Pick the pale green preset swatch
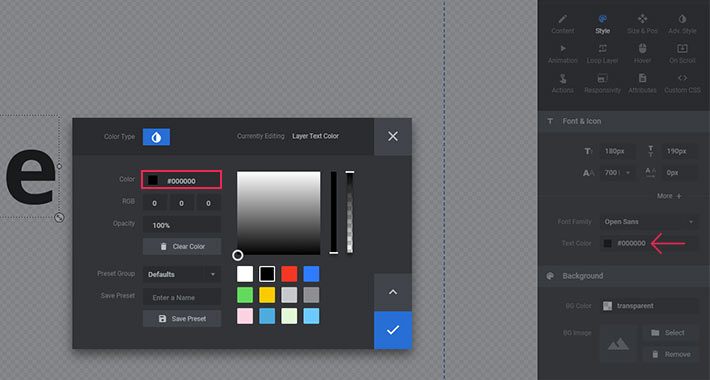The width and height of the screenshot is (710, 380). (x=289, y=316)
